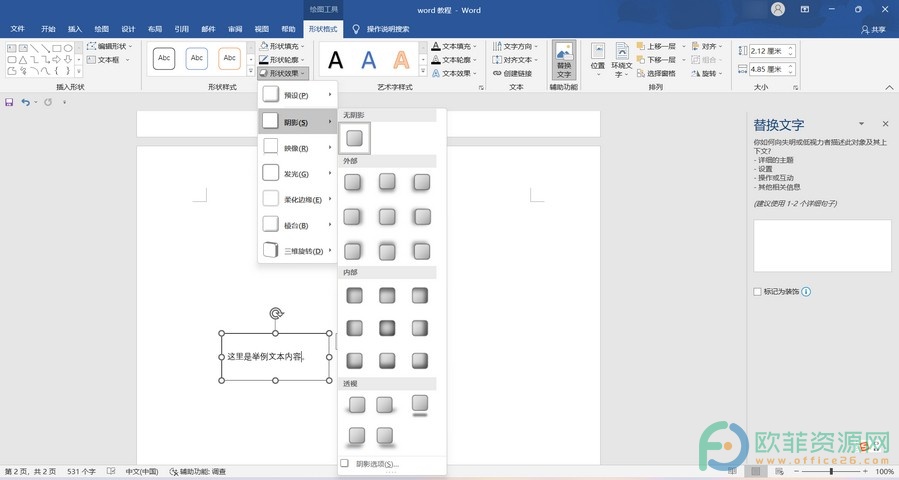Switch to the 布局 tab

(155, 29)
